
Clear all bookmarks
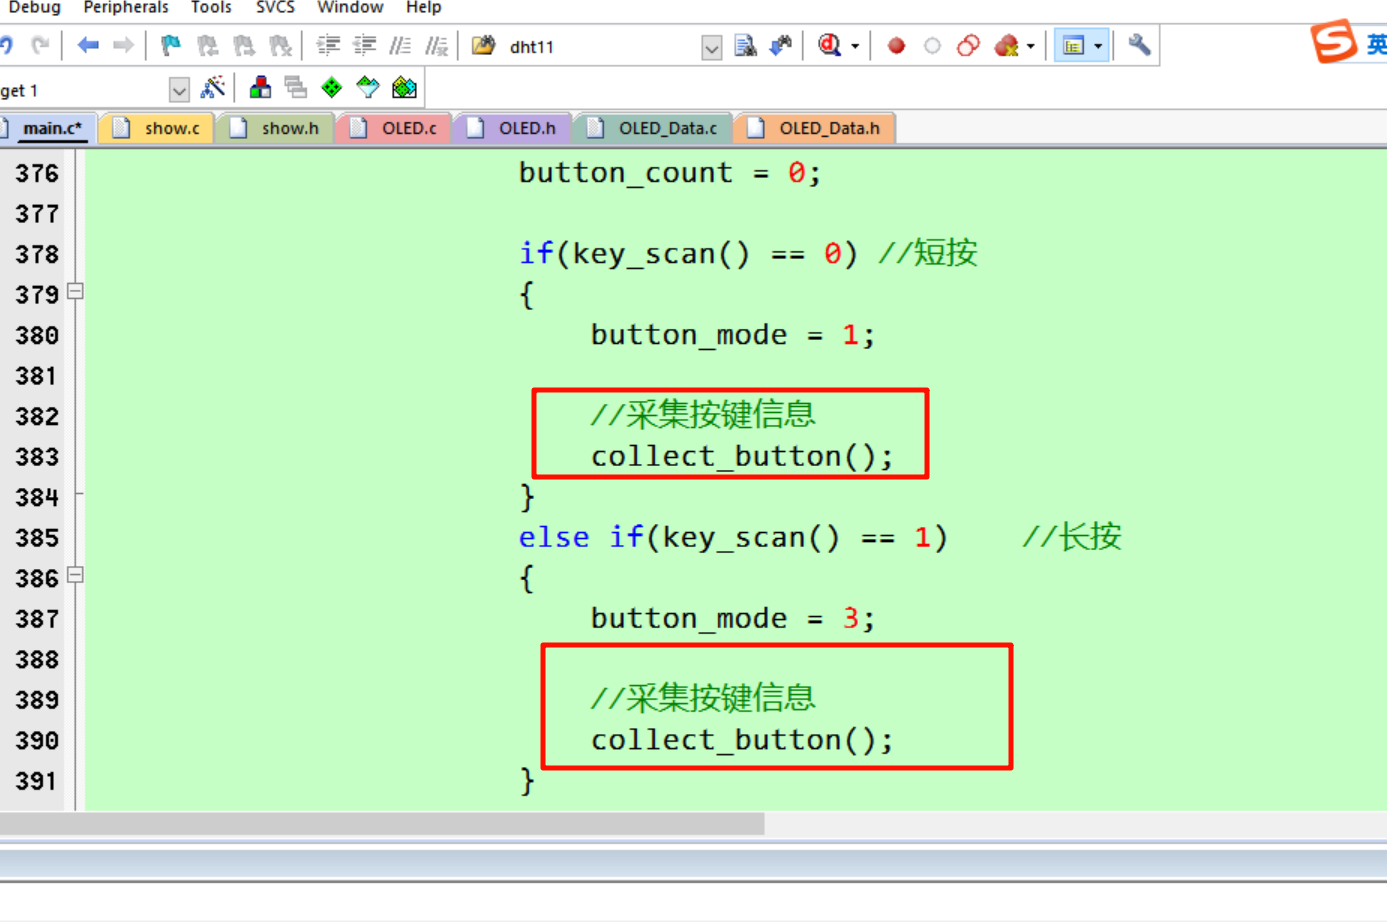281,45
